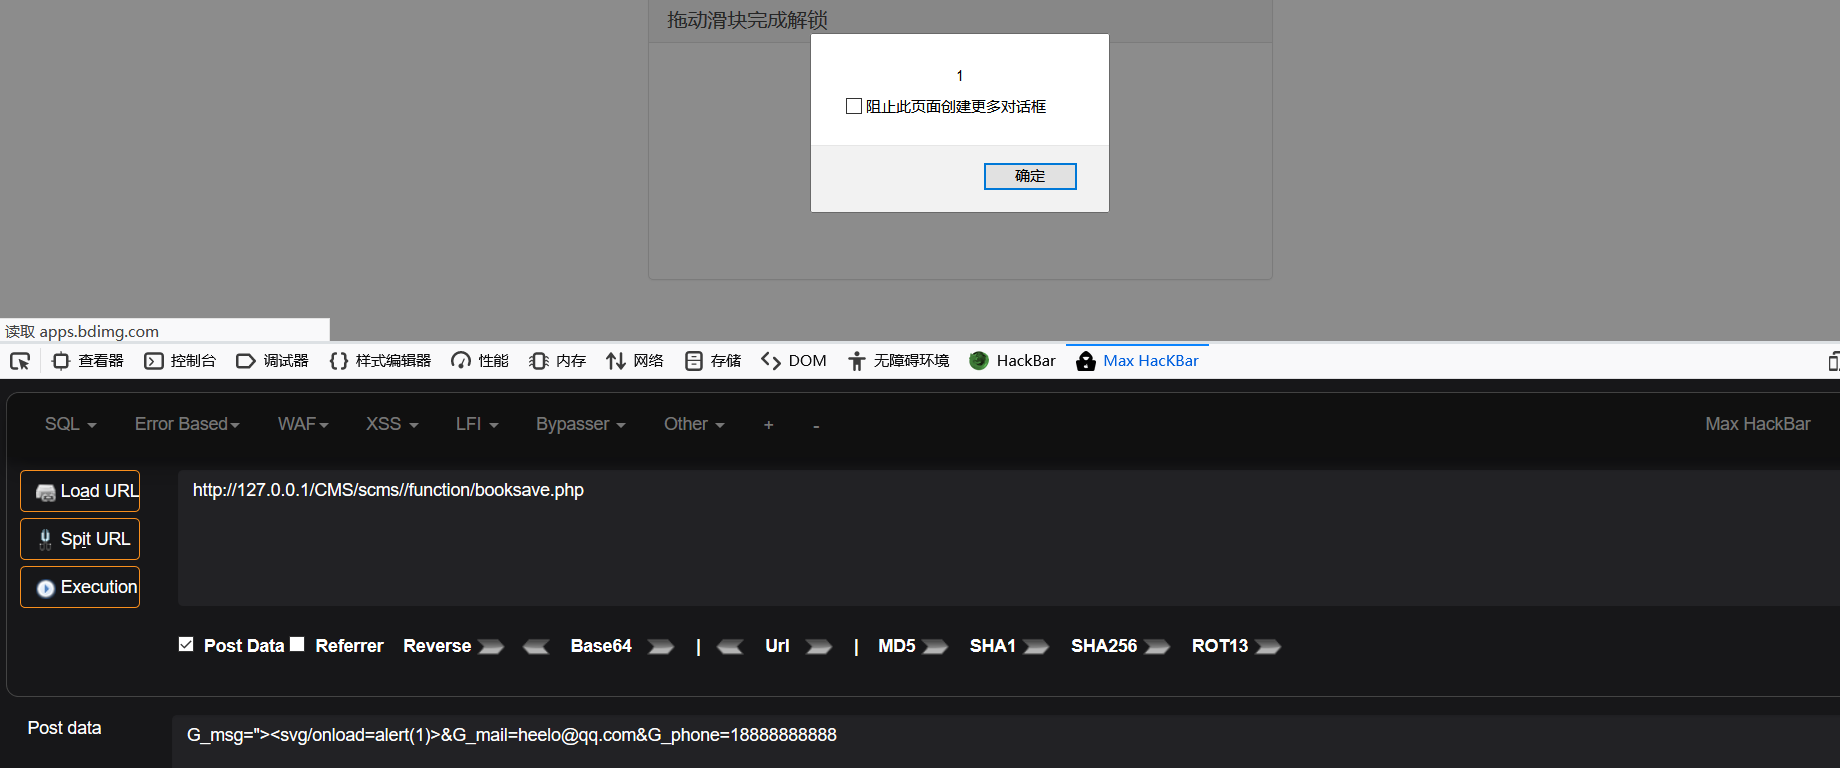This screenshot has height=768, width=1840.
Task: Click the element picker icon in devtools
Action: click(x=20, y=361)
